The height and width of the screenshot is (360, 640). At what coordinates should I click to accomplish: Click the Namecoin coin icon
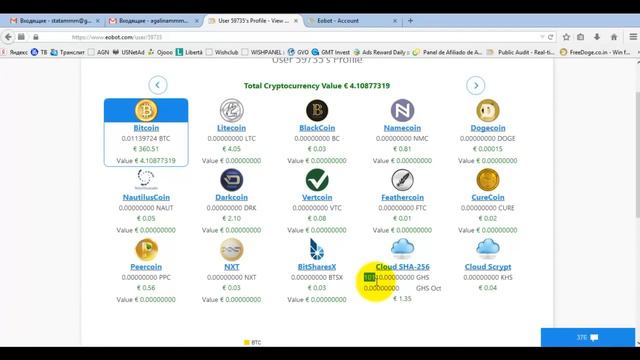402,110
